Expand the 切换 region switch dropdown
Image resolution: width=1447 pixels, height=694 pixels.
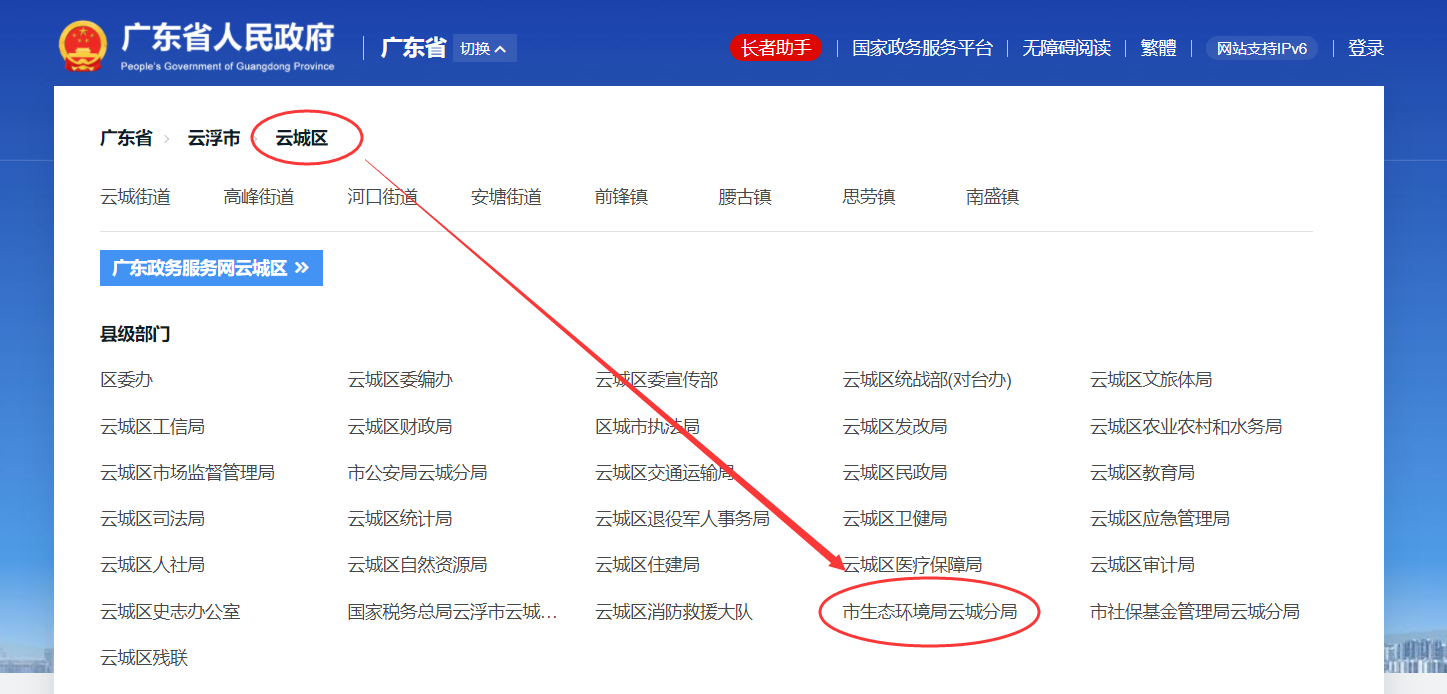pos(484,48)
